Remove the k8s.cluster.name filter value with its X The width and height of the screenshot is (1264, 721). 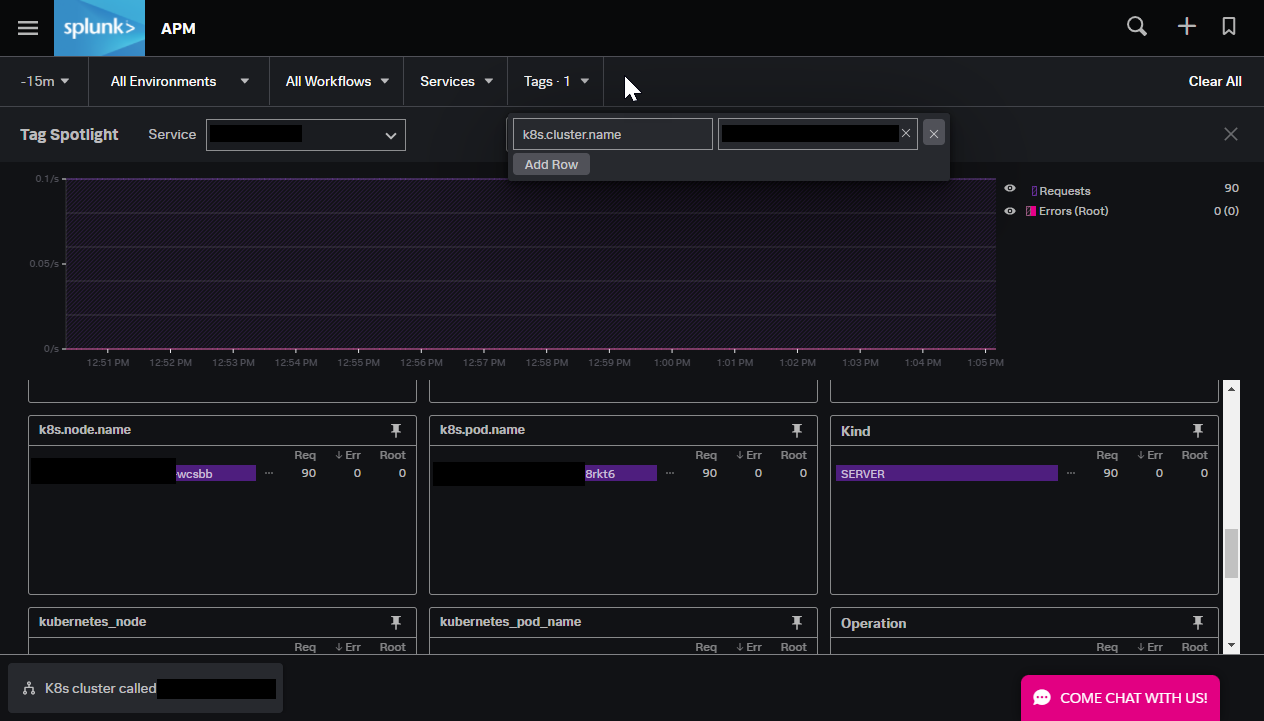[905, 132]
